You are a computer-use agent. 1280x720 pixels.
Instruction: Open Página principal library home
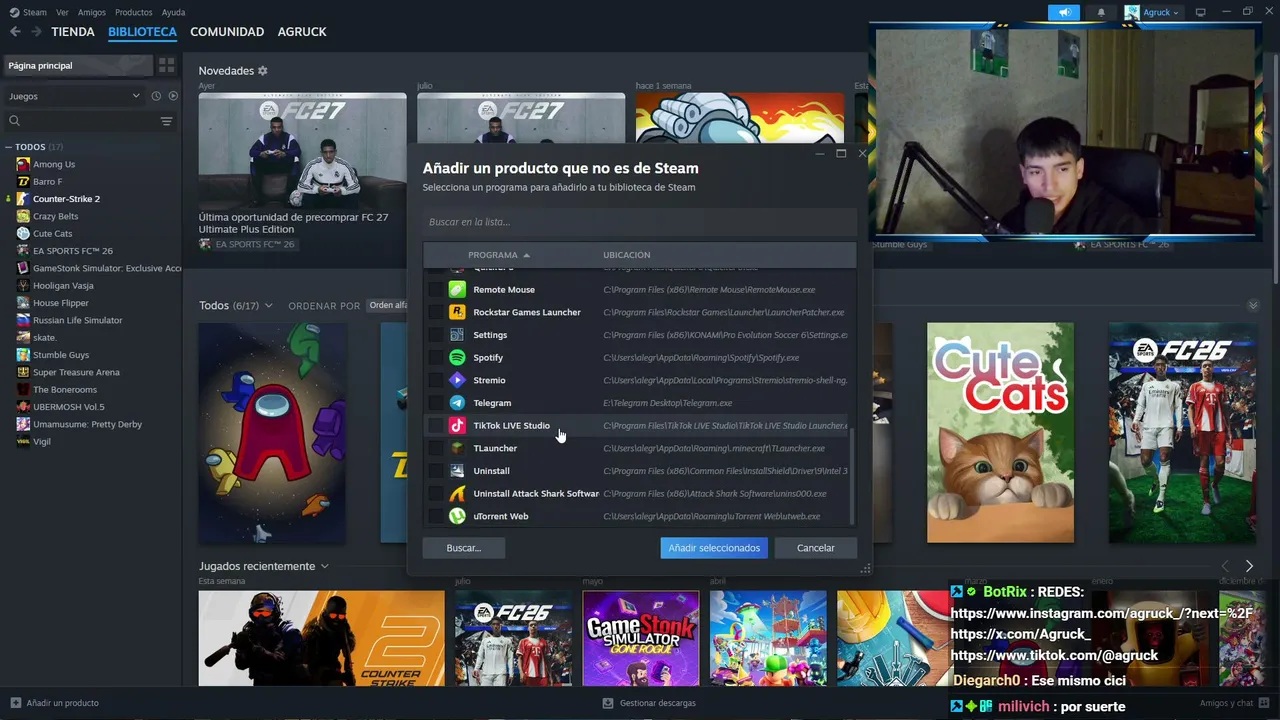78,65
